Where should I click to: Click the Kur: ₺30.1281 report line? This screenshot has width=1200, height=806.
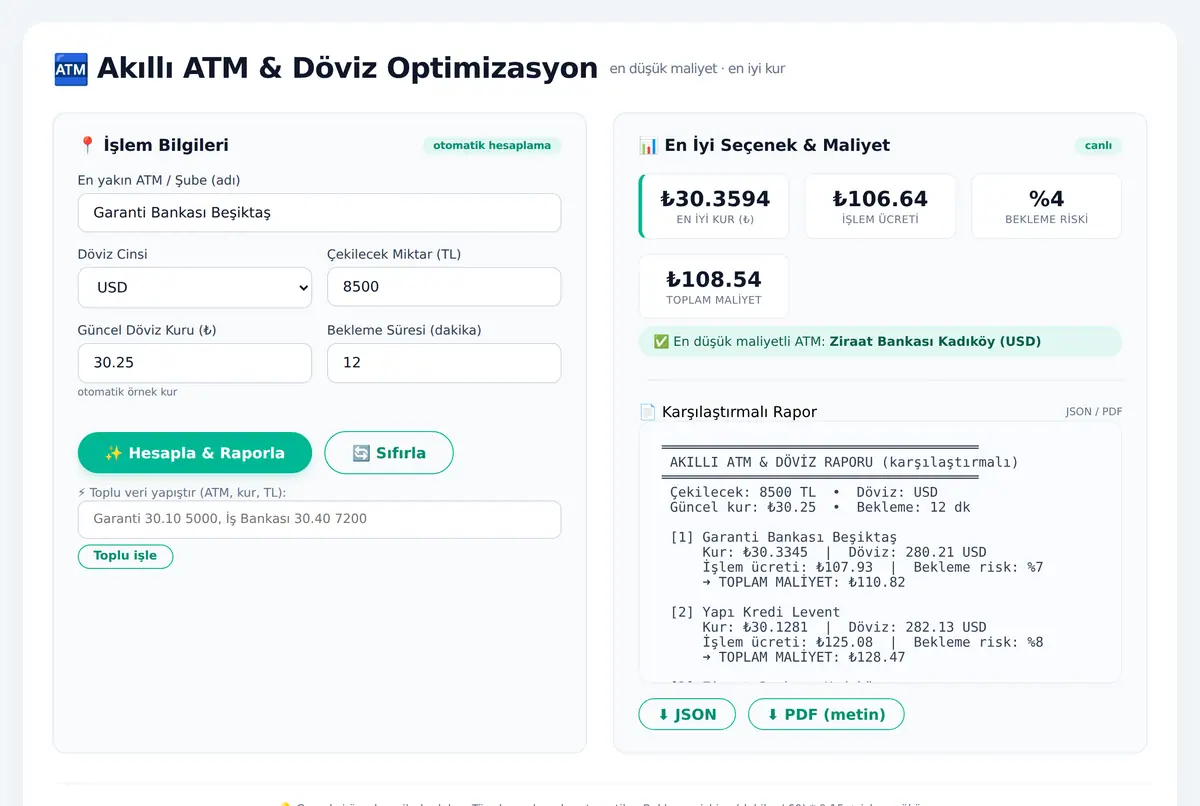click(x=755, y=627)
